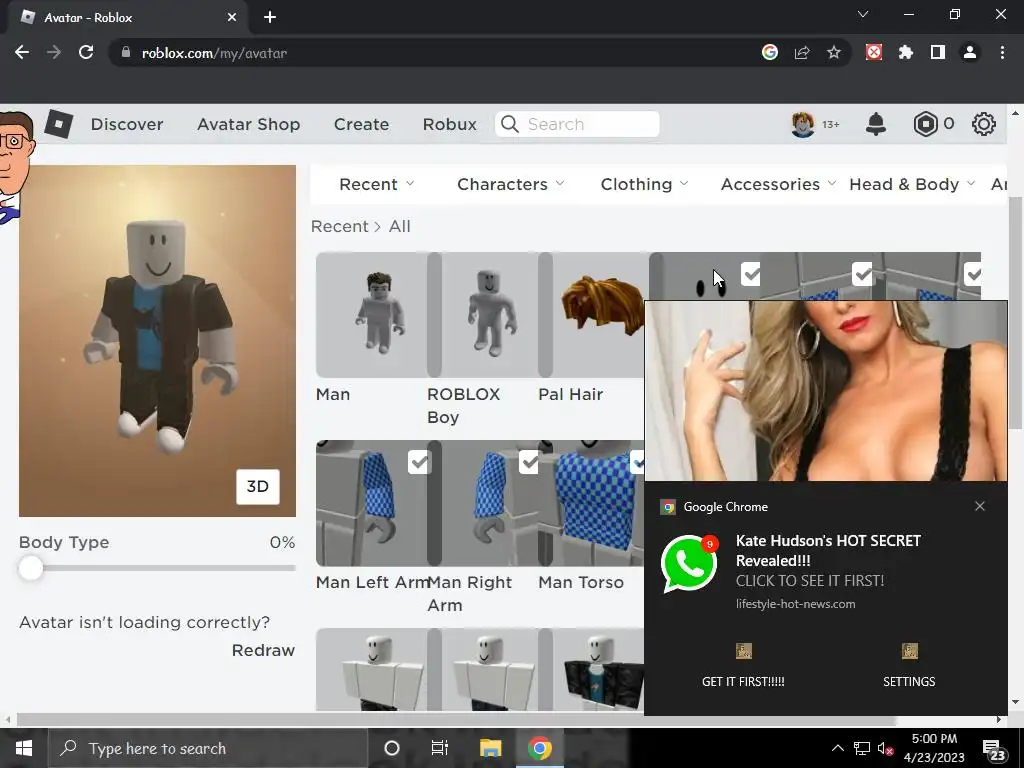
Task: Click the Roblox logo home icon
Action: tap(59, 123)
